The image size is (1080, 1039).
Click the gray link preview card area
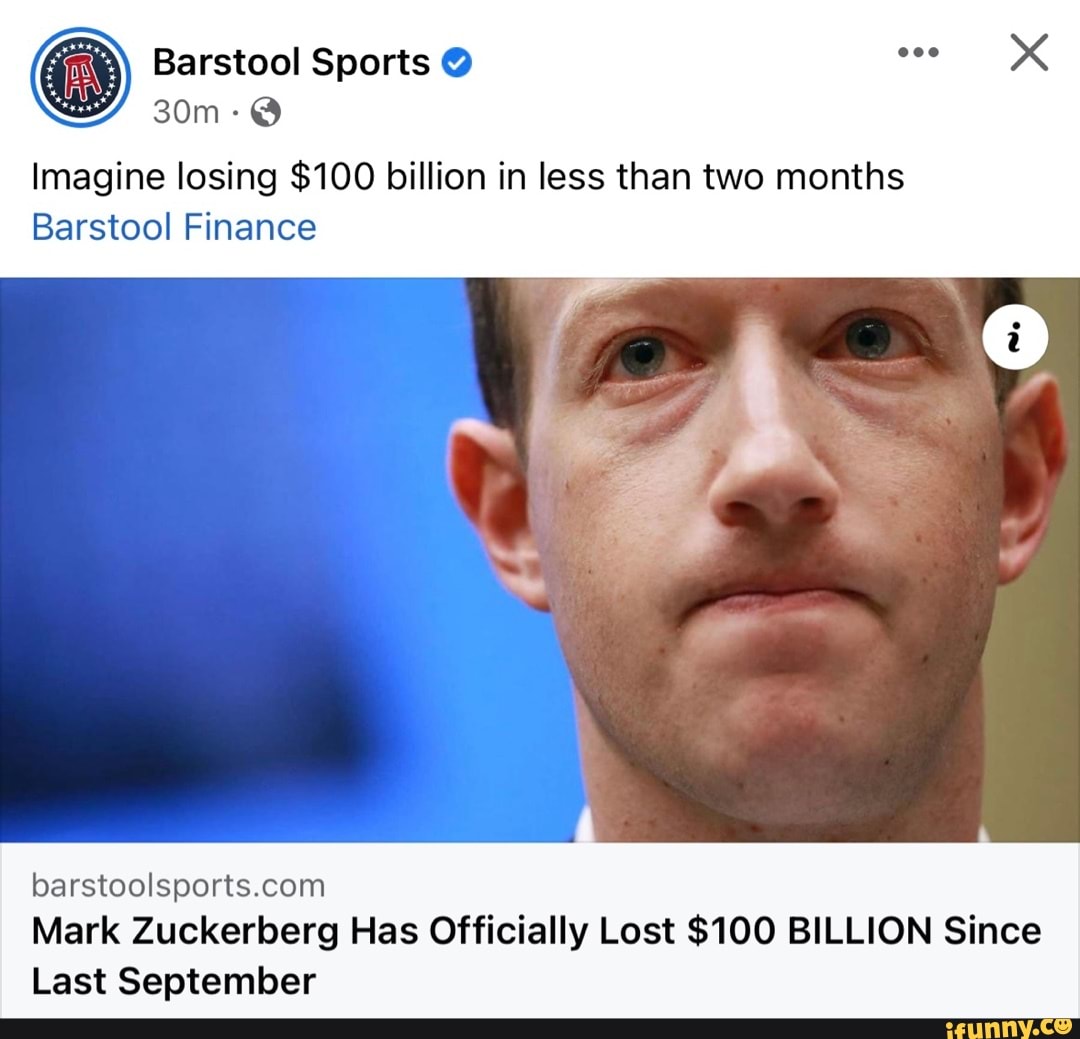pos(540,930)
